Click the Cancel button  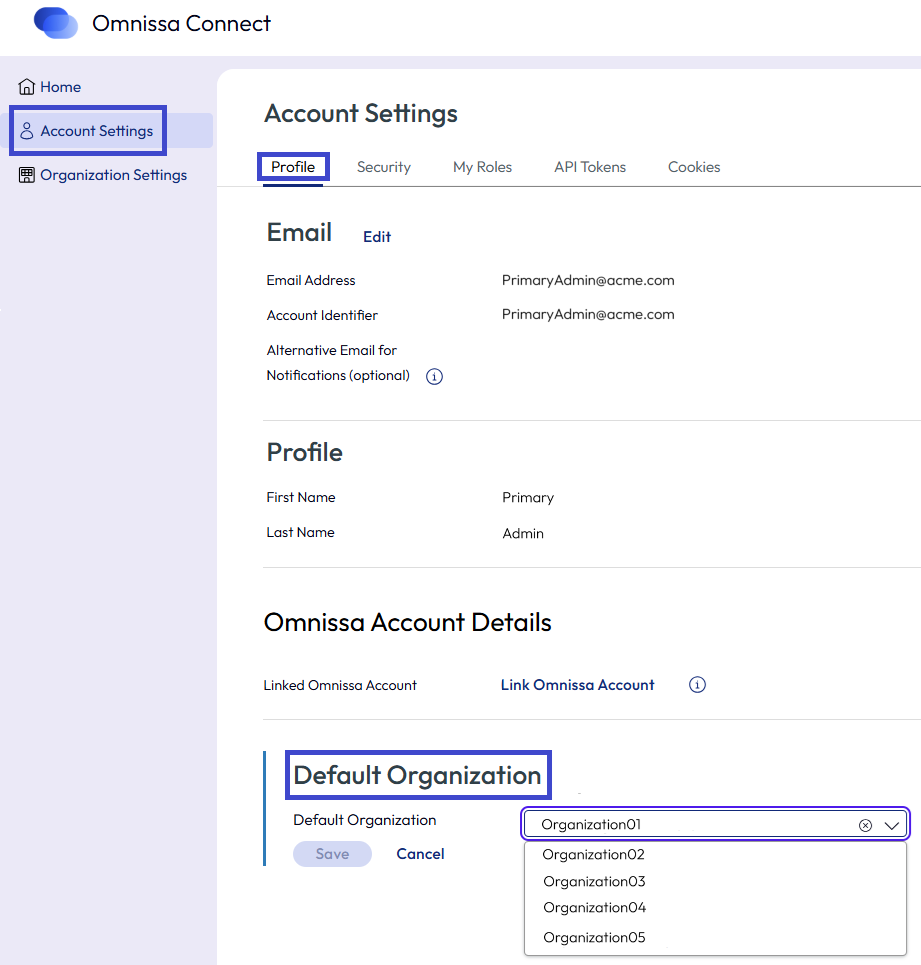point(420,854)
